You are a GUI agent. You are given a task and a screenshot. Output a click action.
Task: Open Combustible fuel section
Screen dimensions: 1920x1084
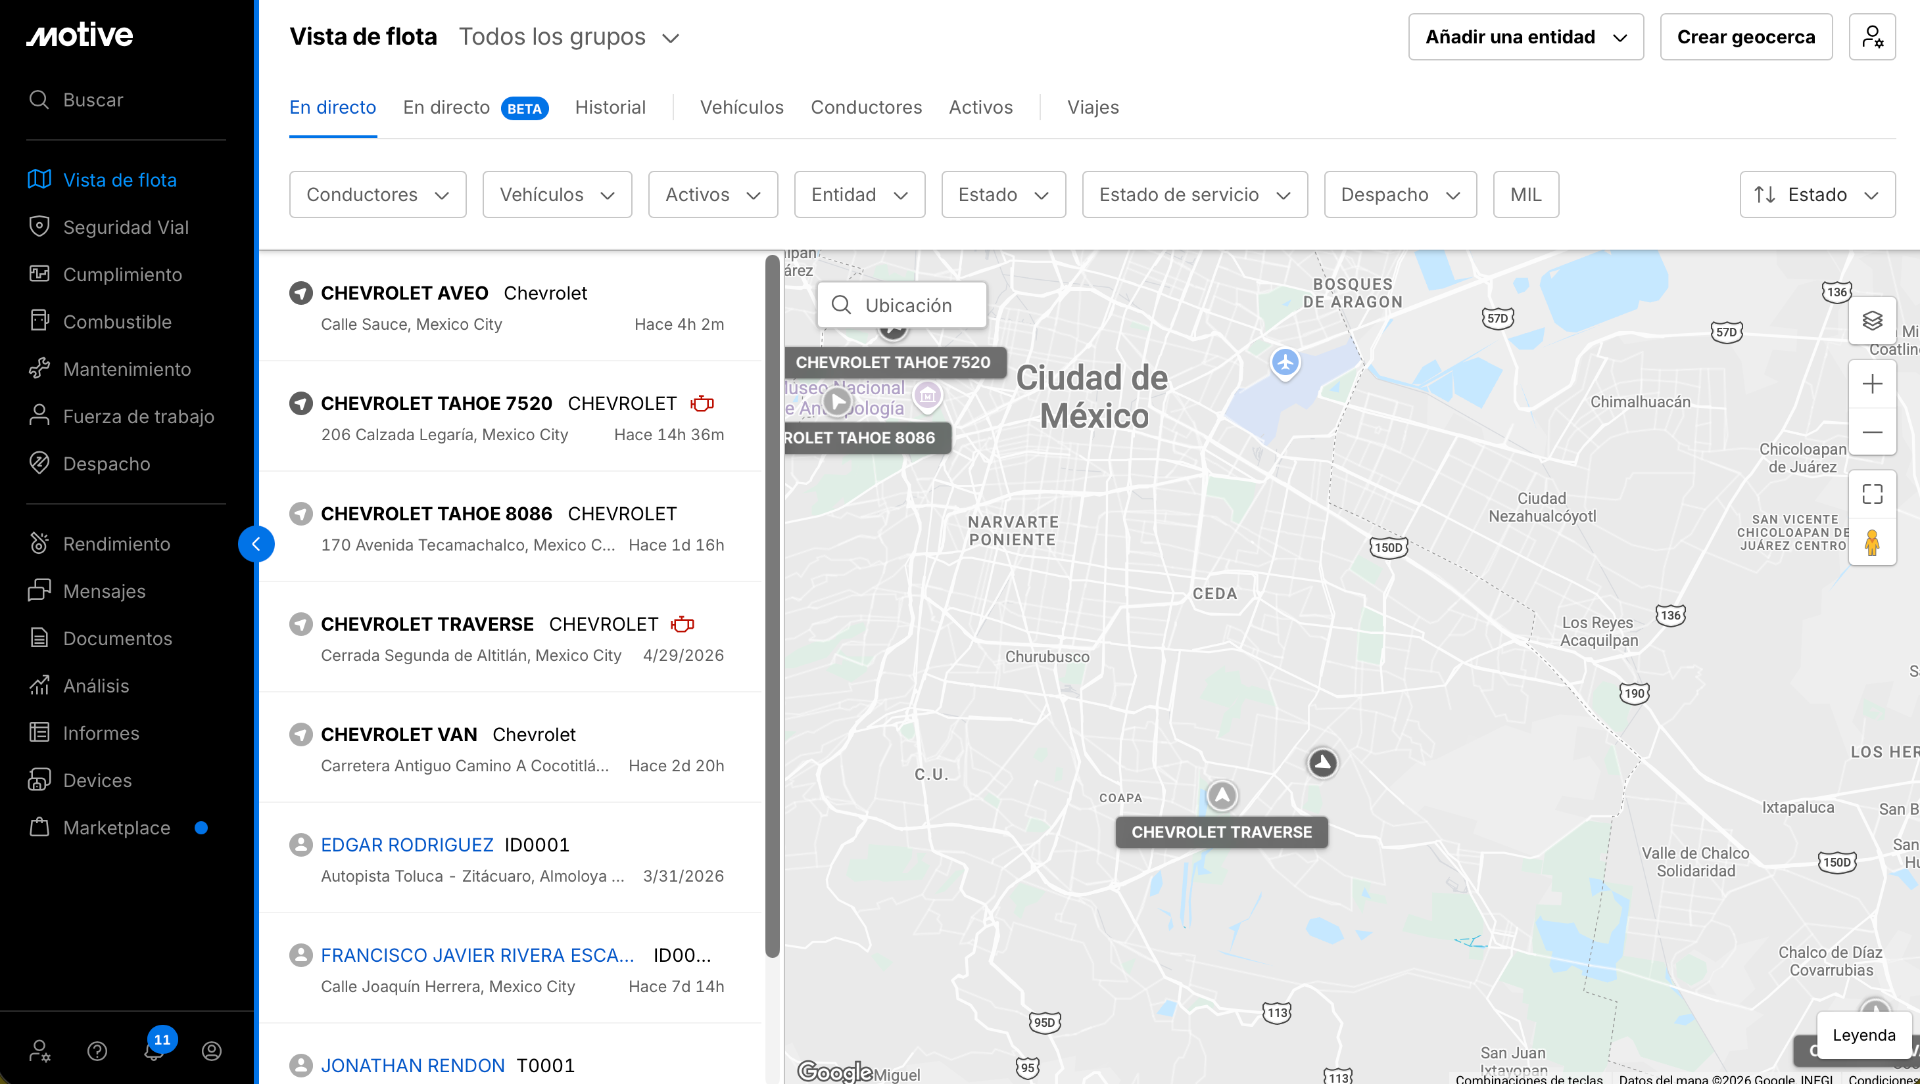point(117,322)
